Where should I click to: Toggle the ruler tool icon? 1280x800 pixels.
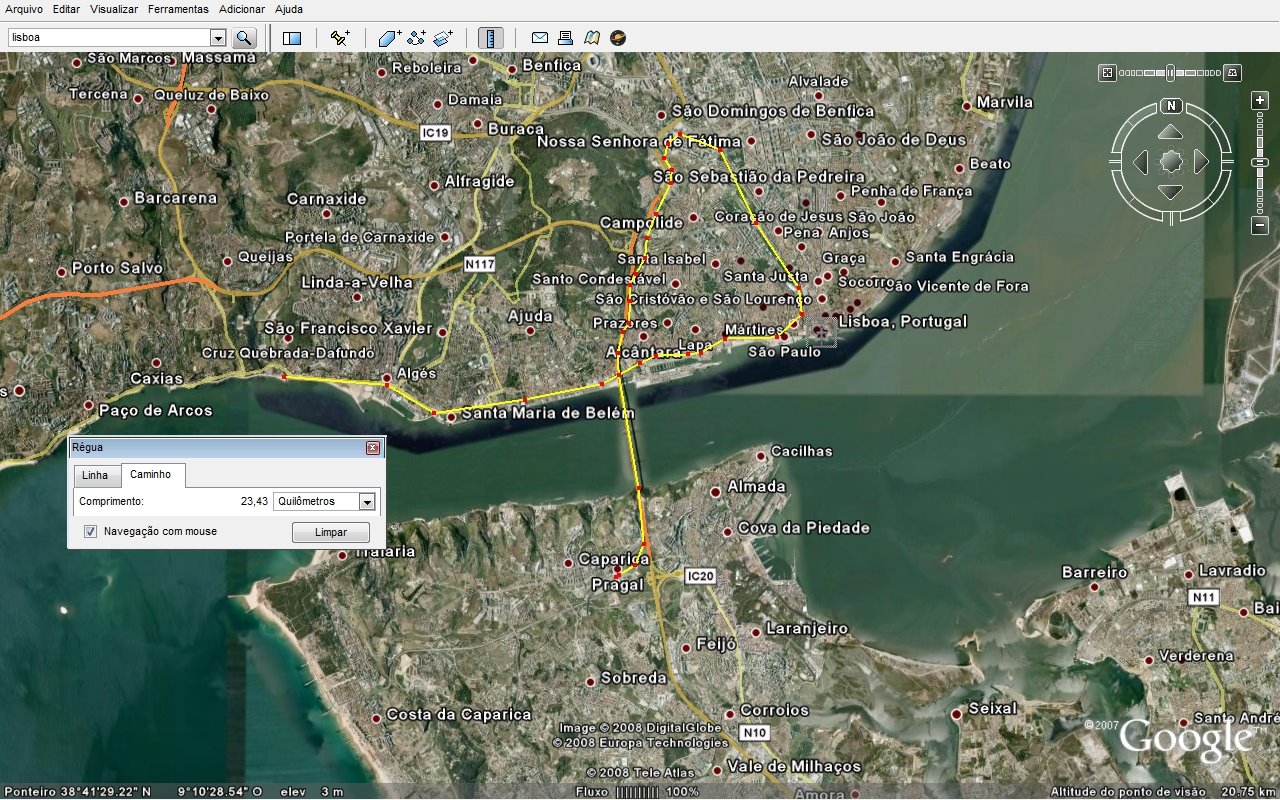click(x=491, y=38)
